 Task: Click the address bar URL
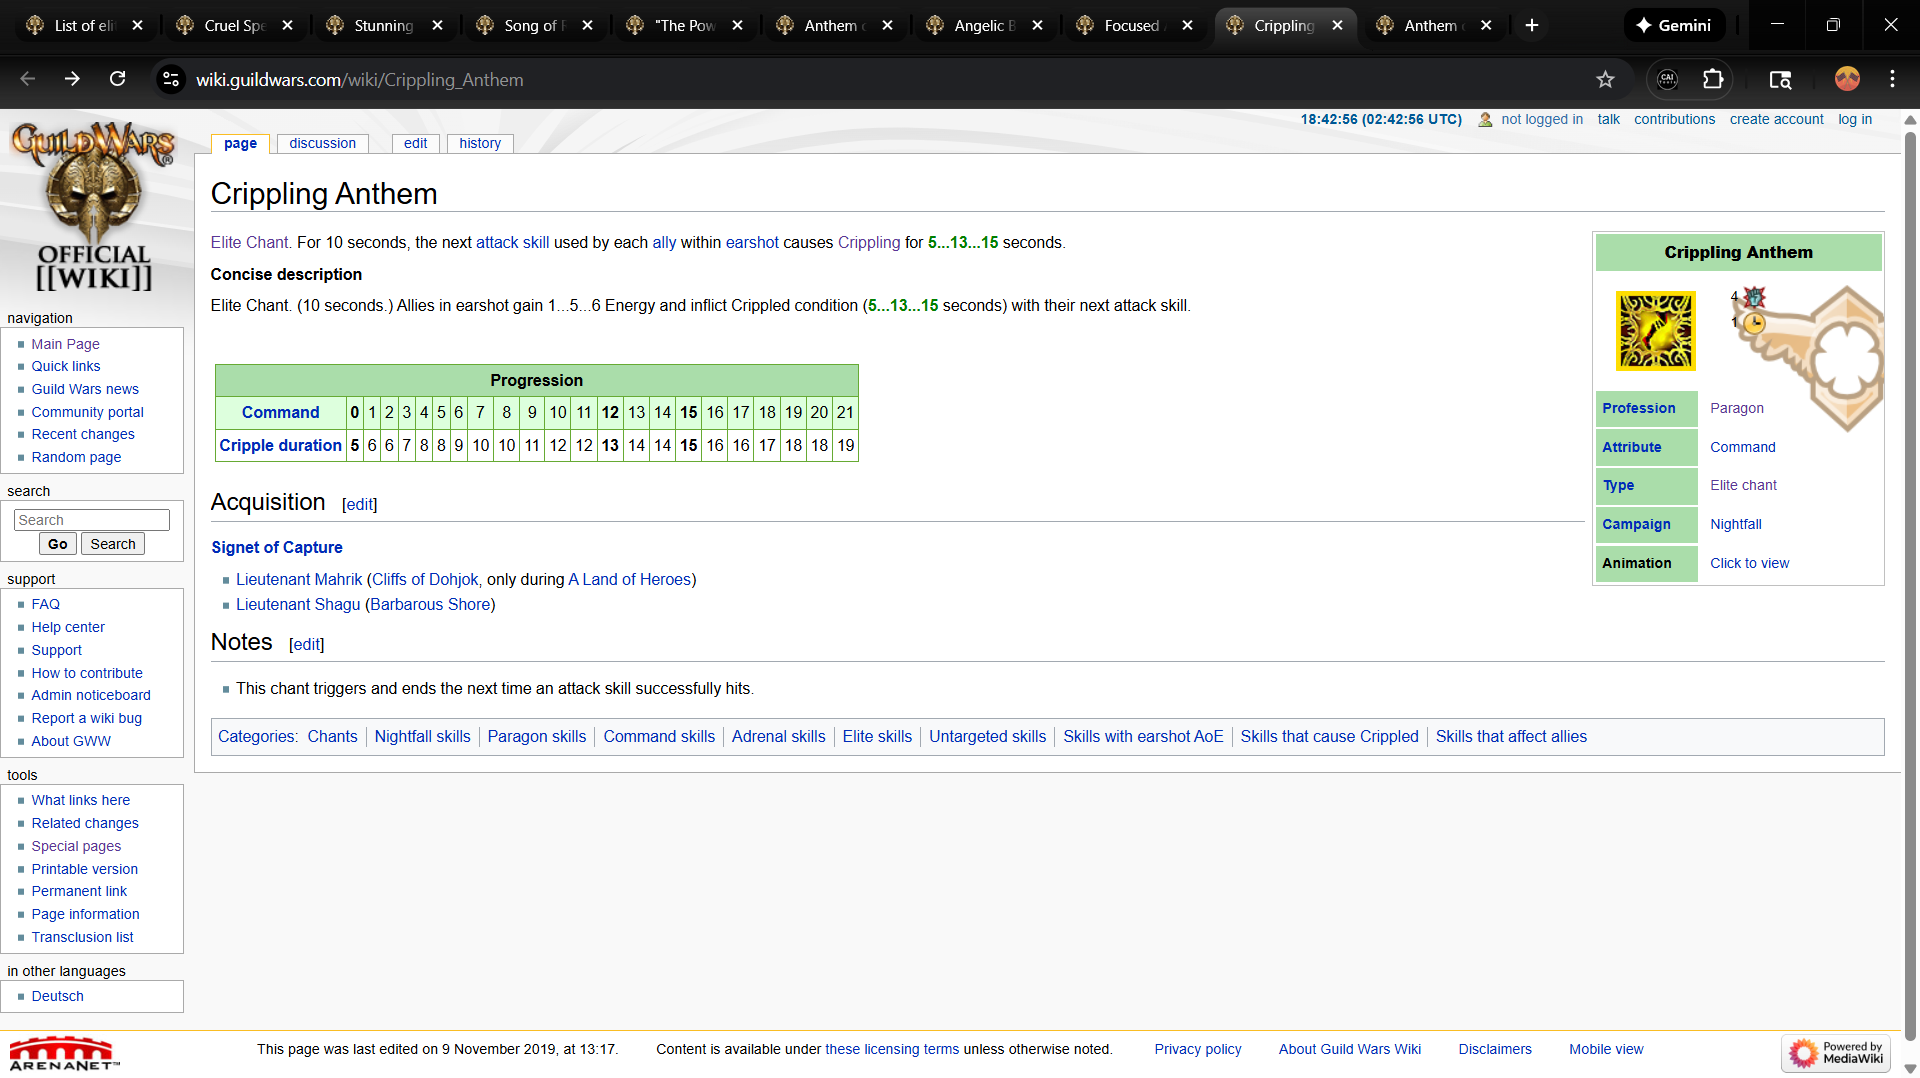tap(359, 79)
